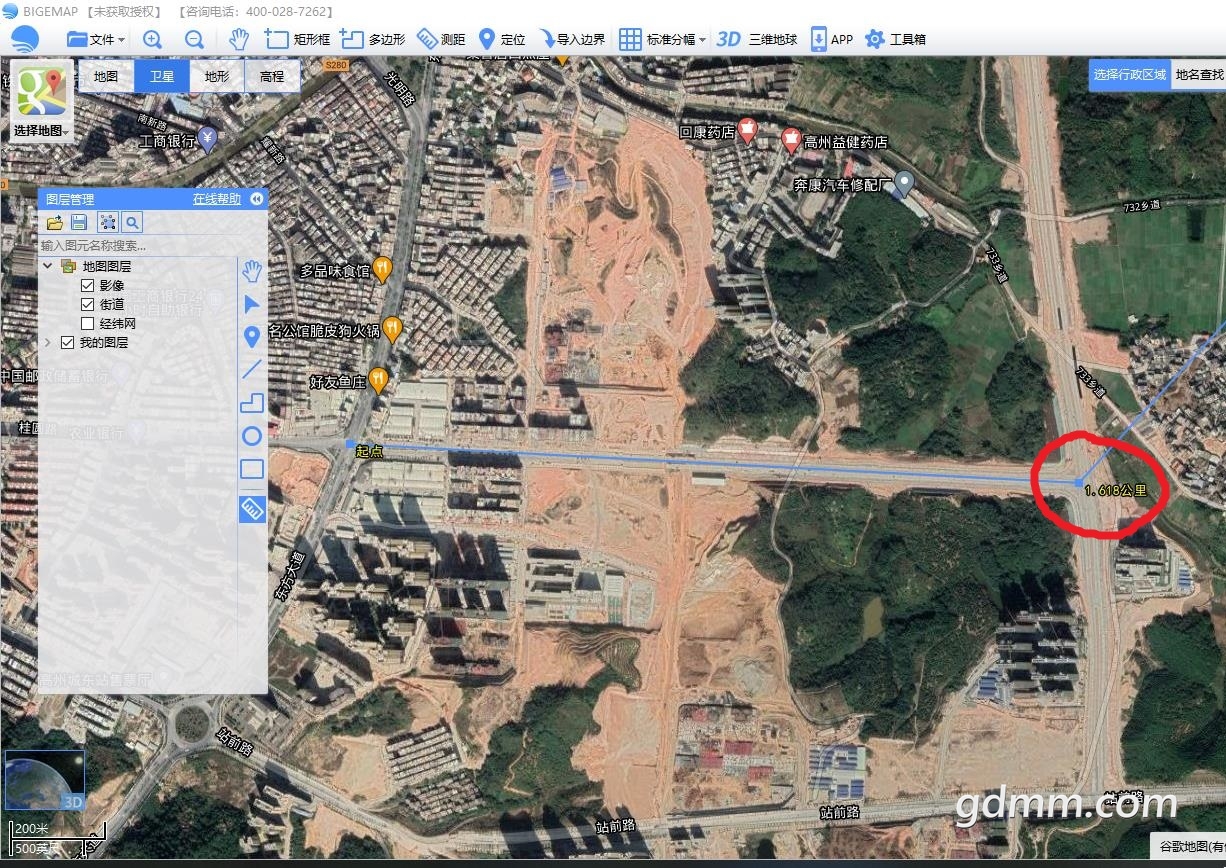Open the 导入边界 import boundary tool
Screen dimensions: 1226x868
pos(571,39)
